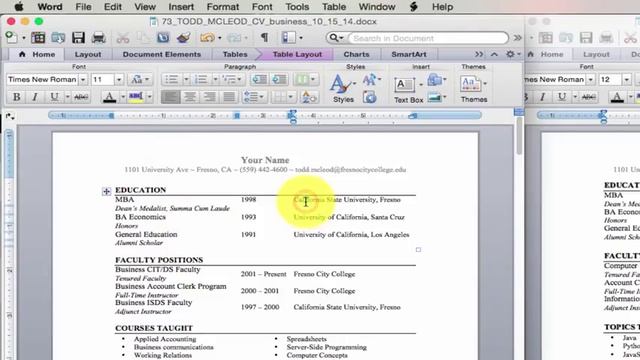This screenshot has height=360, width=640.
Task: Click the Search in Document field
Action: (428, 38)
